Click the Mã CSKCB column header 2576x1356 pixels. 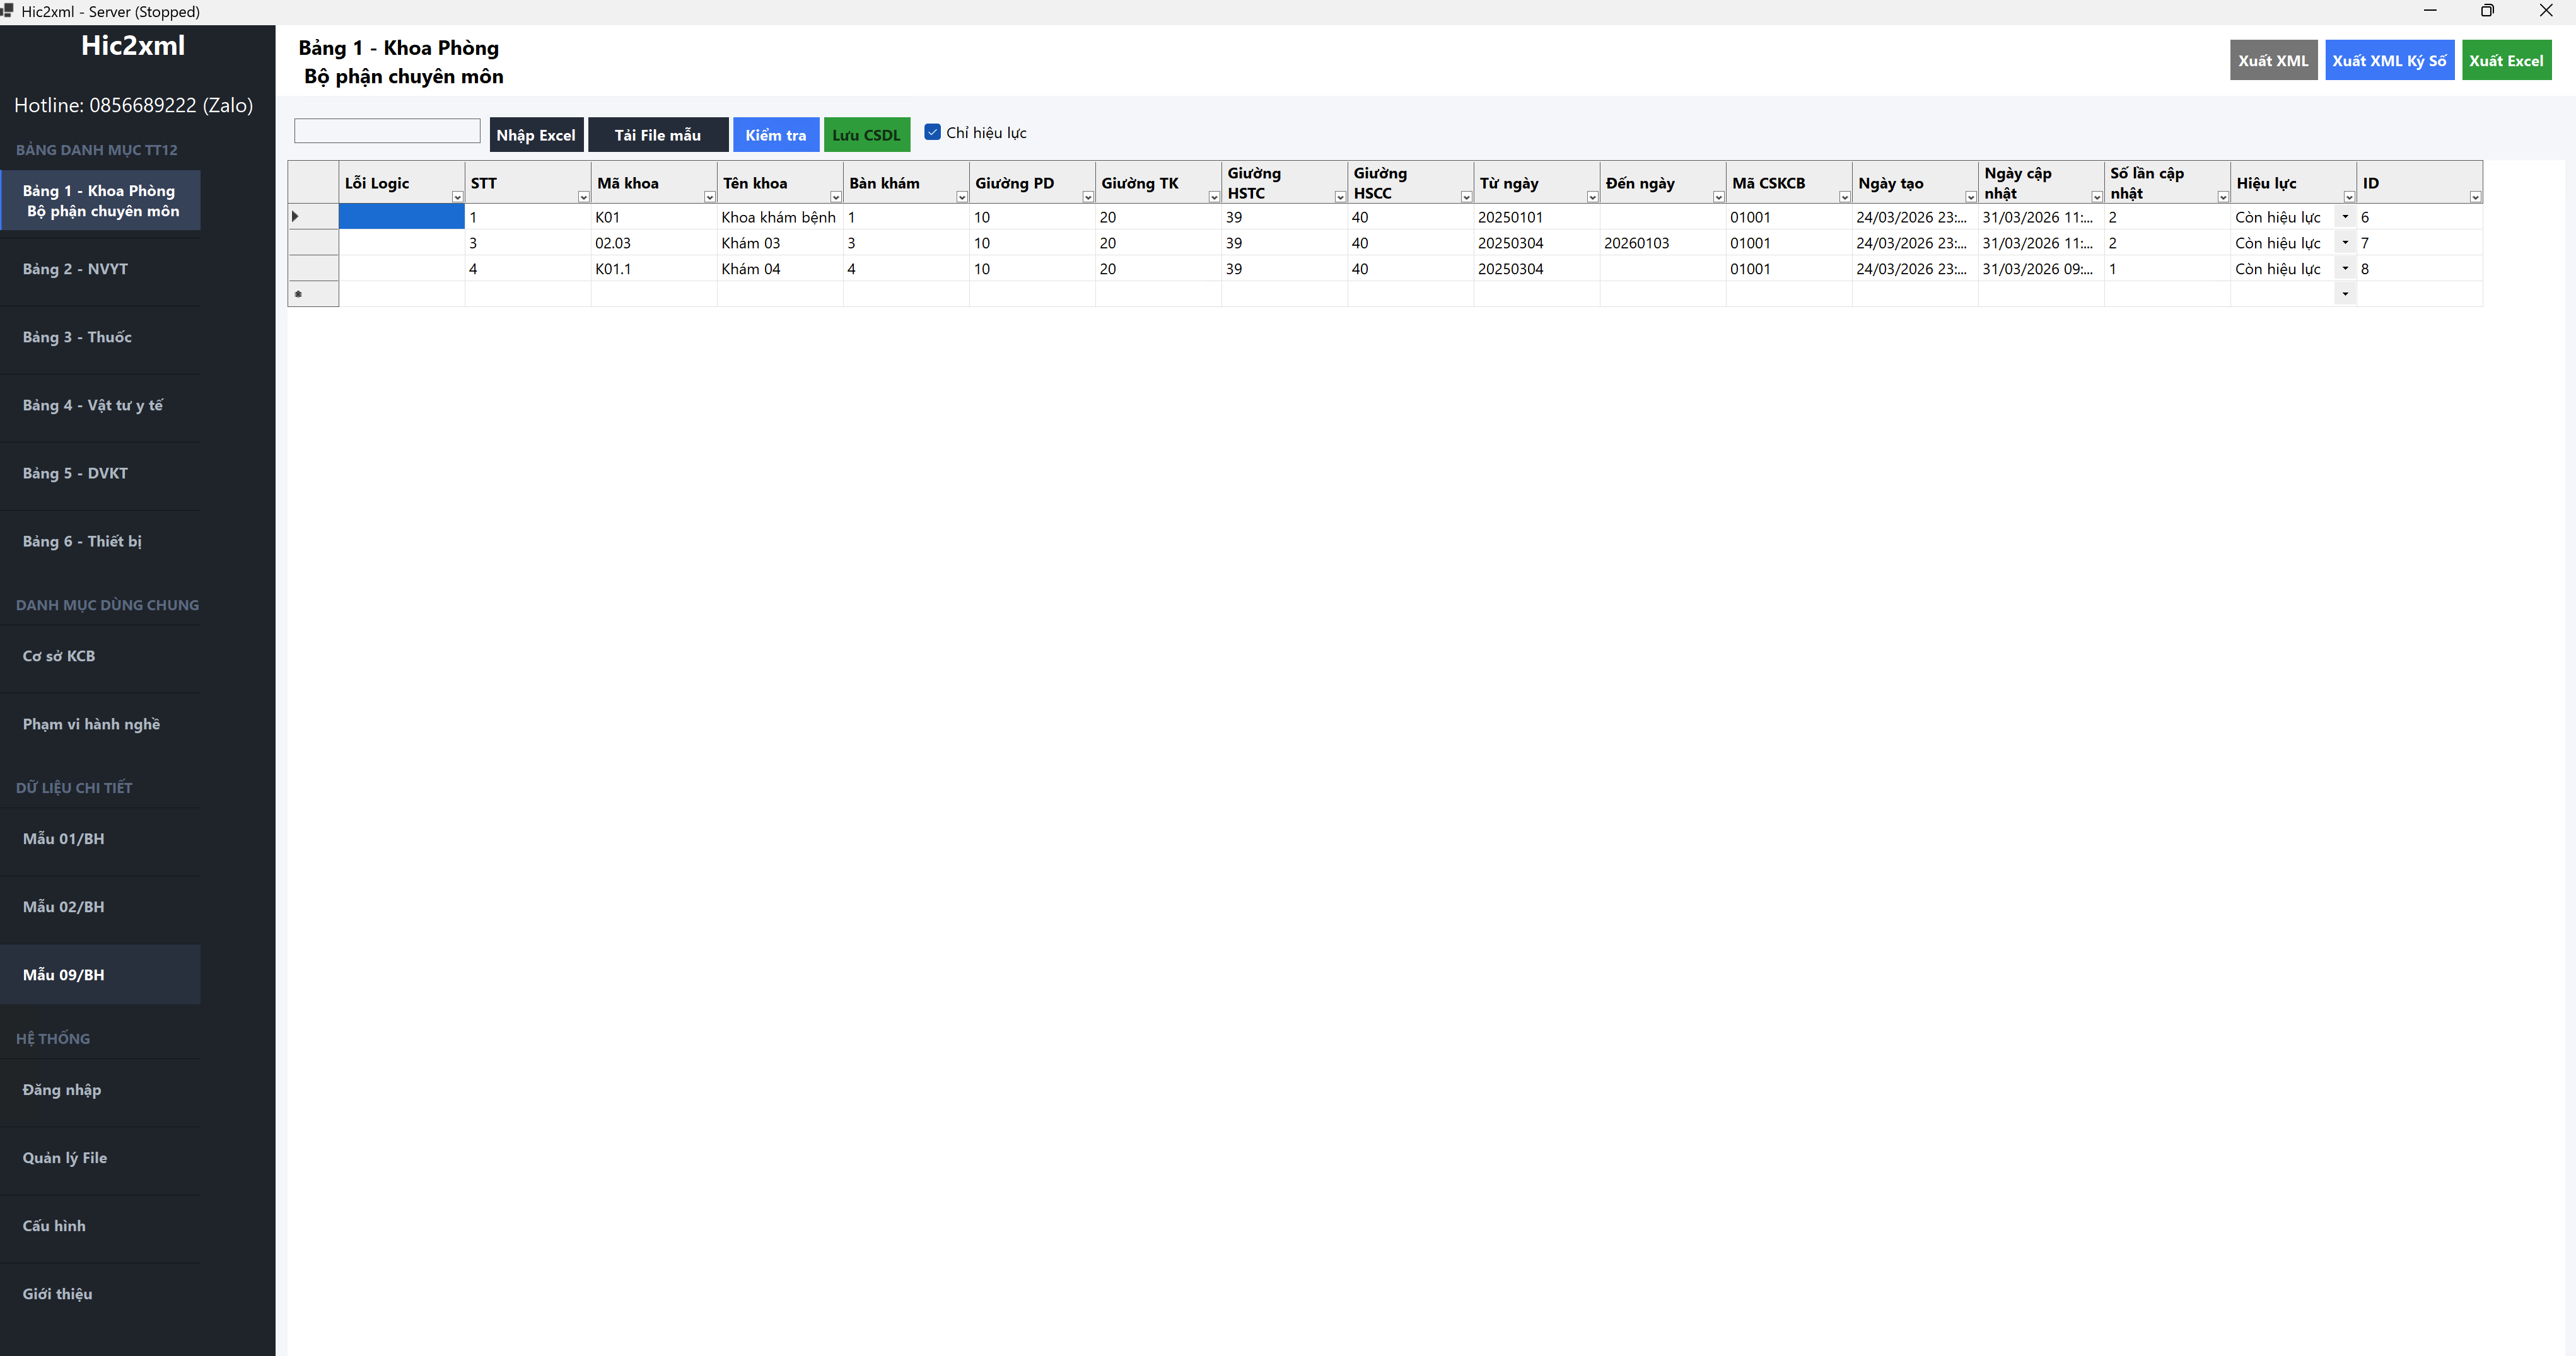(x=1788, y=183)
